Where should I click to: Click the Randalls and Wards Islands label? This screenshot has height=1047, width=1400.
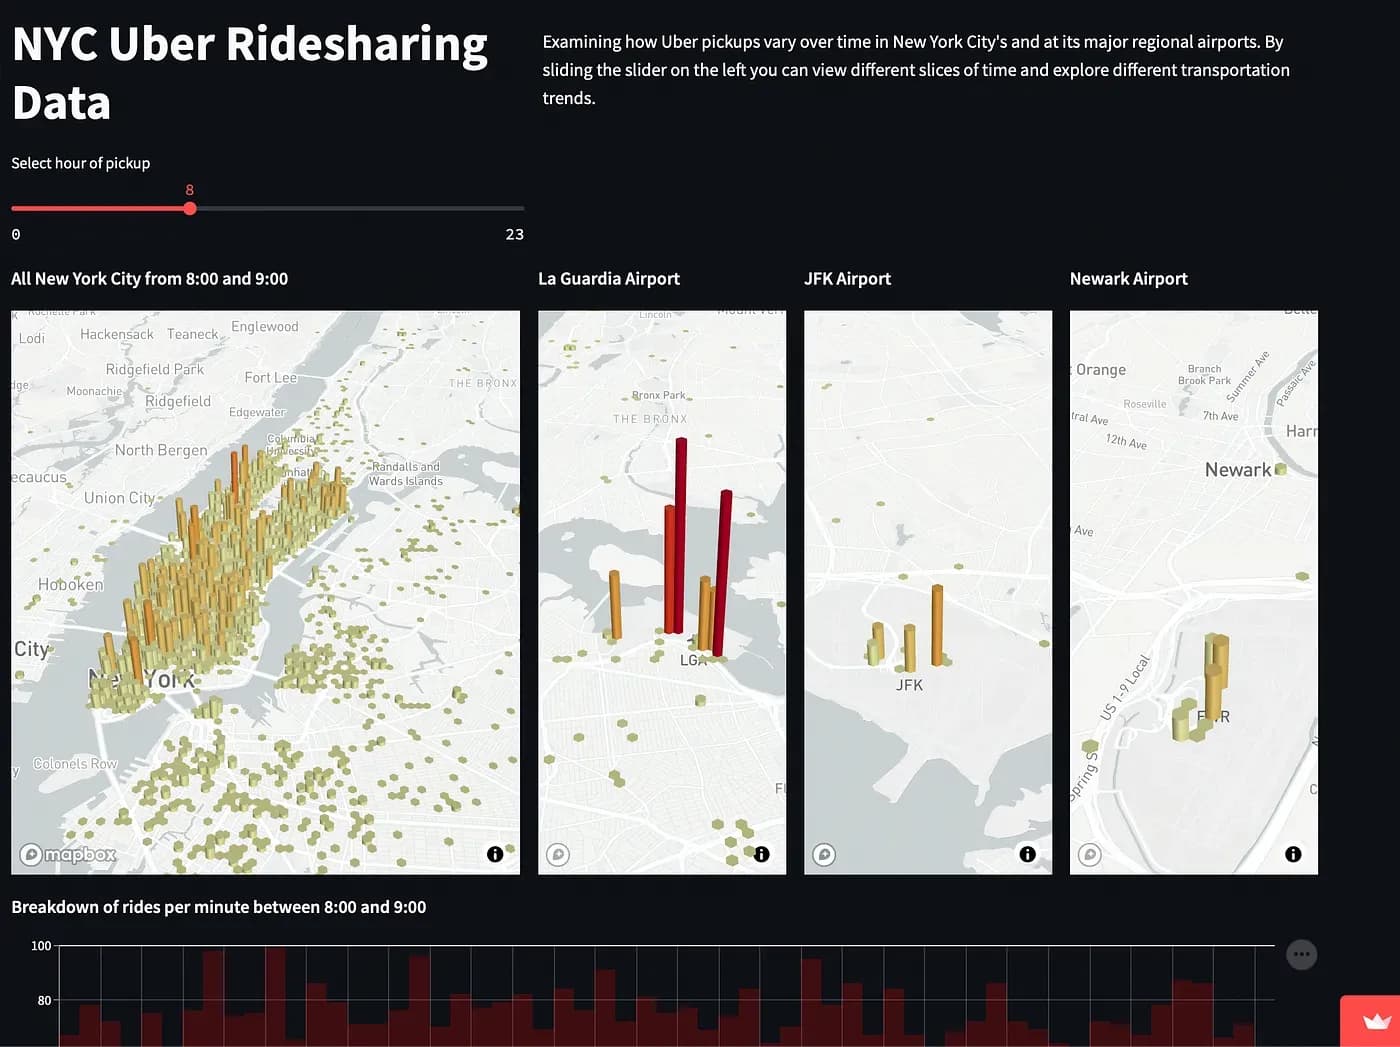click(405, 474)
